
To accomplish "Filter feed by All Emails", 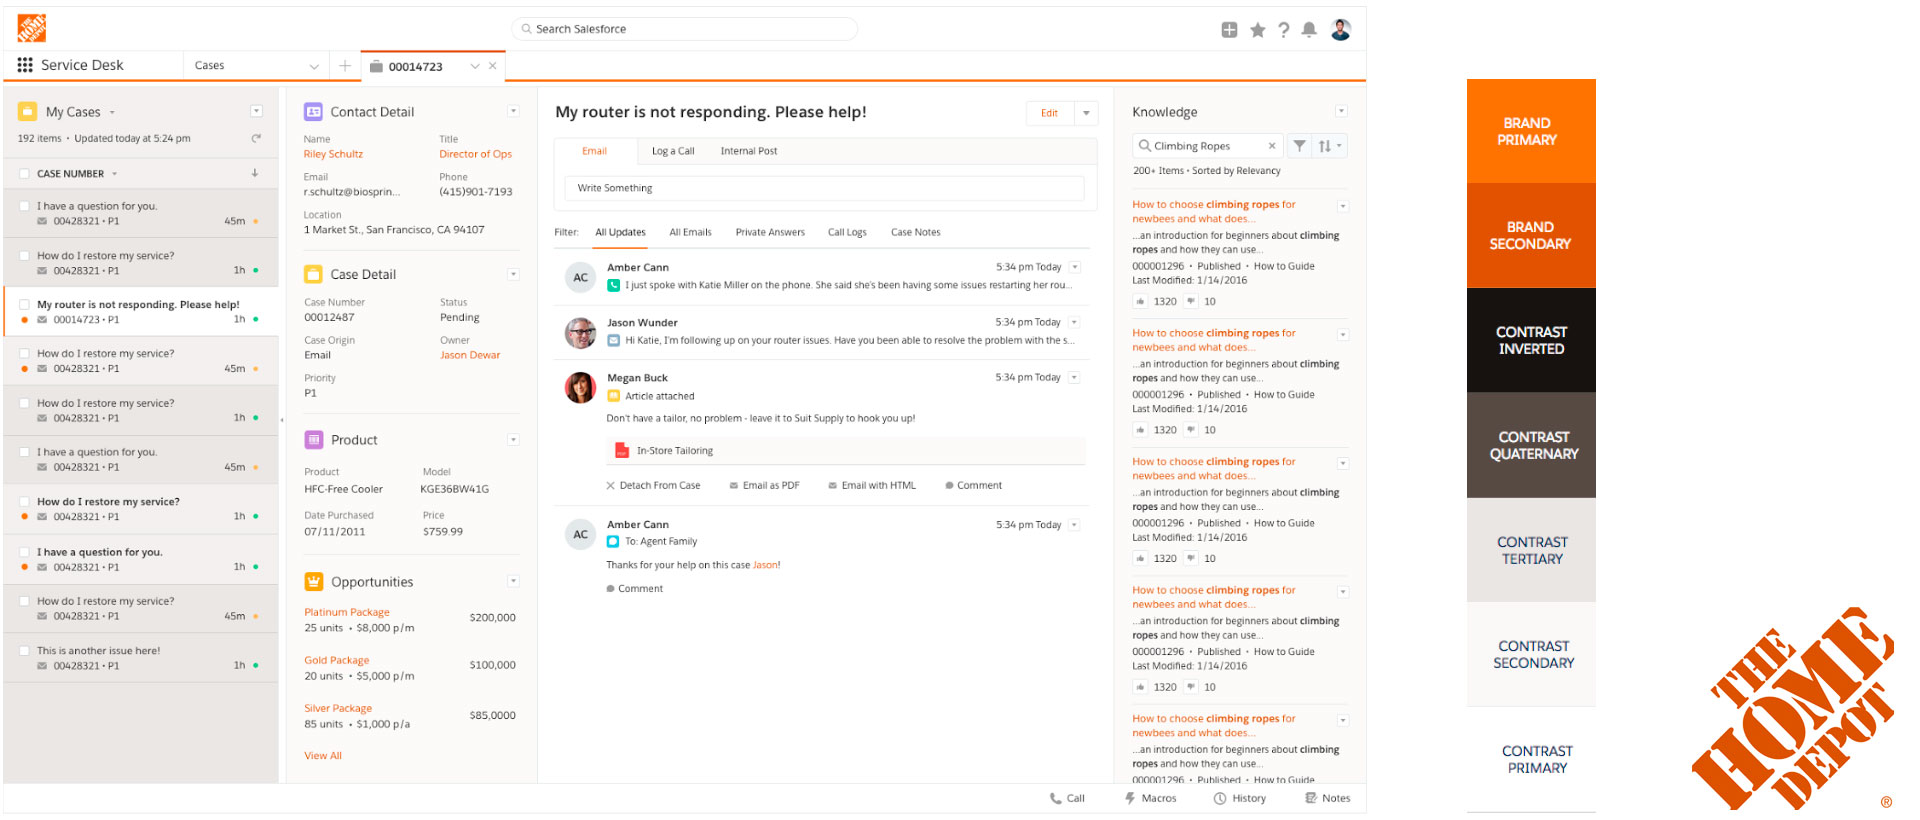I will pyautogui.click(x=691, y=232).
